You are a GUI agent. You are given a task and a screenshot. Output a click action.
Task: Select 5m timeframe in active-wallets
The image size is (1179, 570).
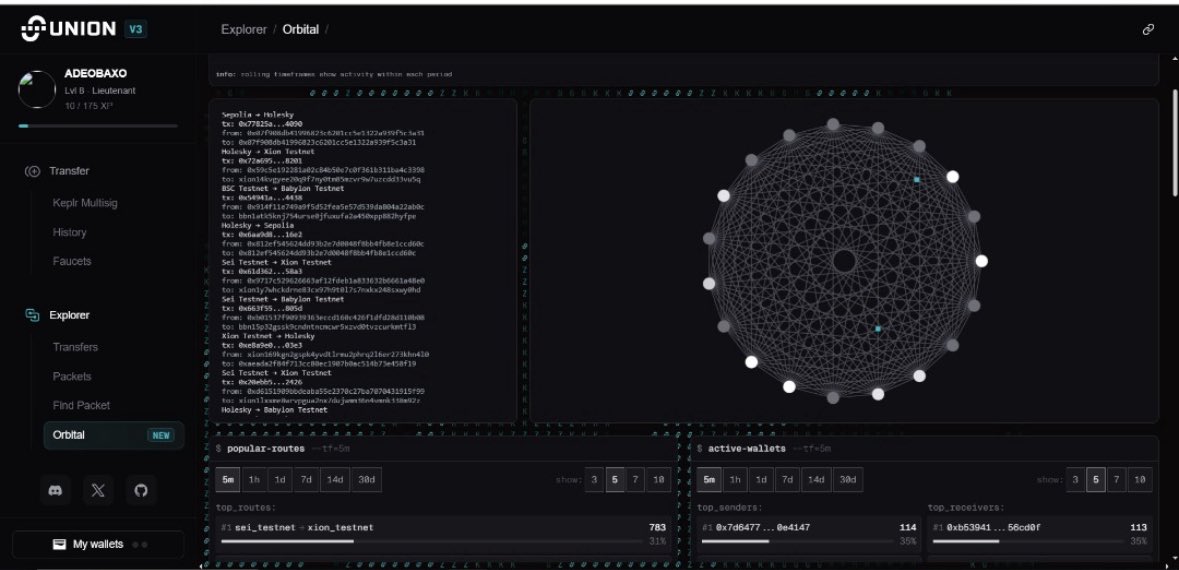tap(709, 480)
